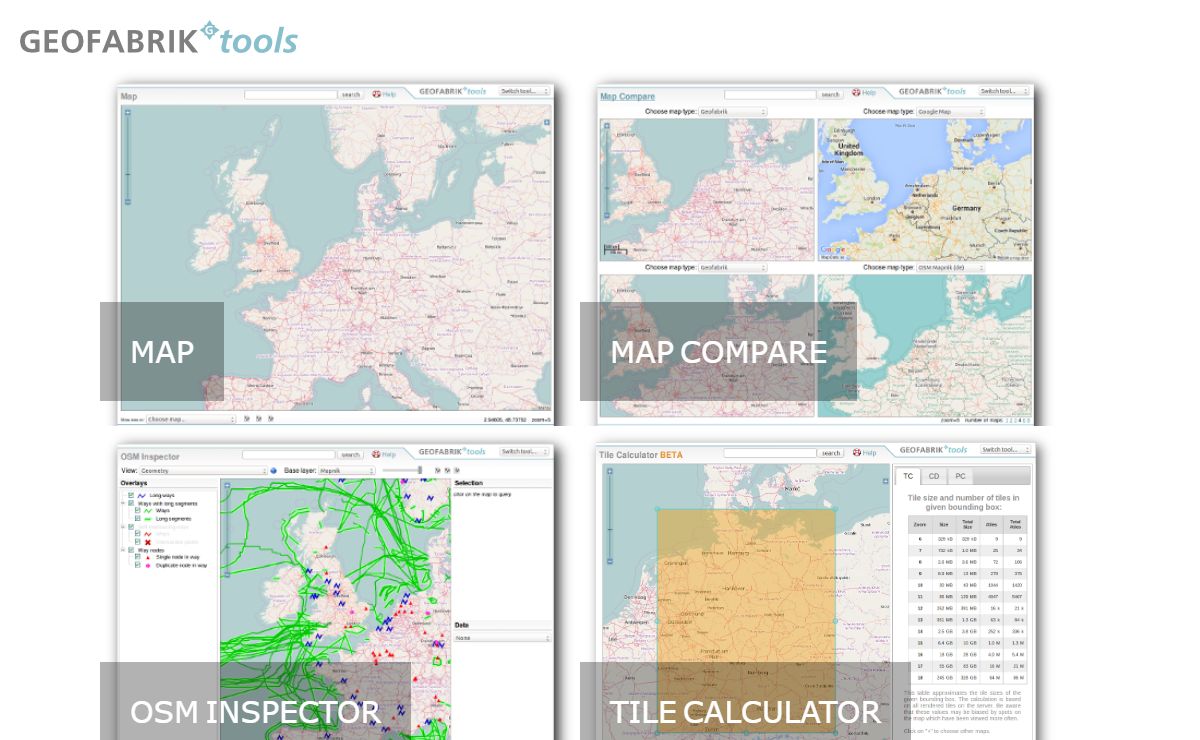Click the orange bounding box on Tile Calculator map
The width and height of the screenshot is (1200, 740).
(746, 620)
